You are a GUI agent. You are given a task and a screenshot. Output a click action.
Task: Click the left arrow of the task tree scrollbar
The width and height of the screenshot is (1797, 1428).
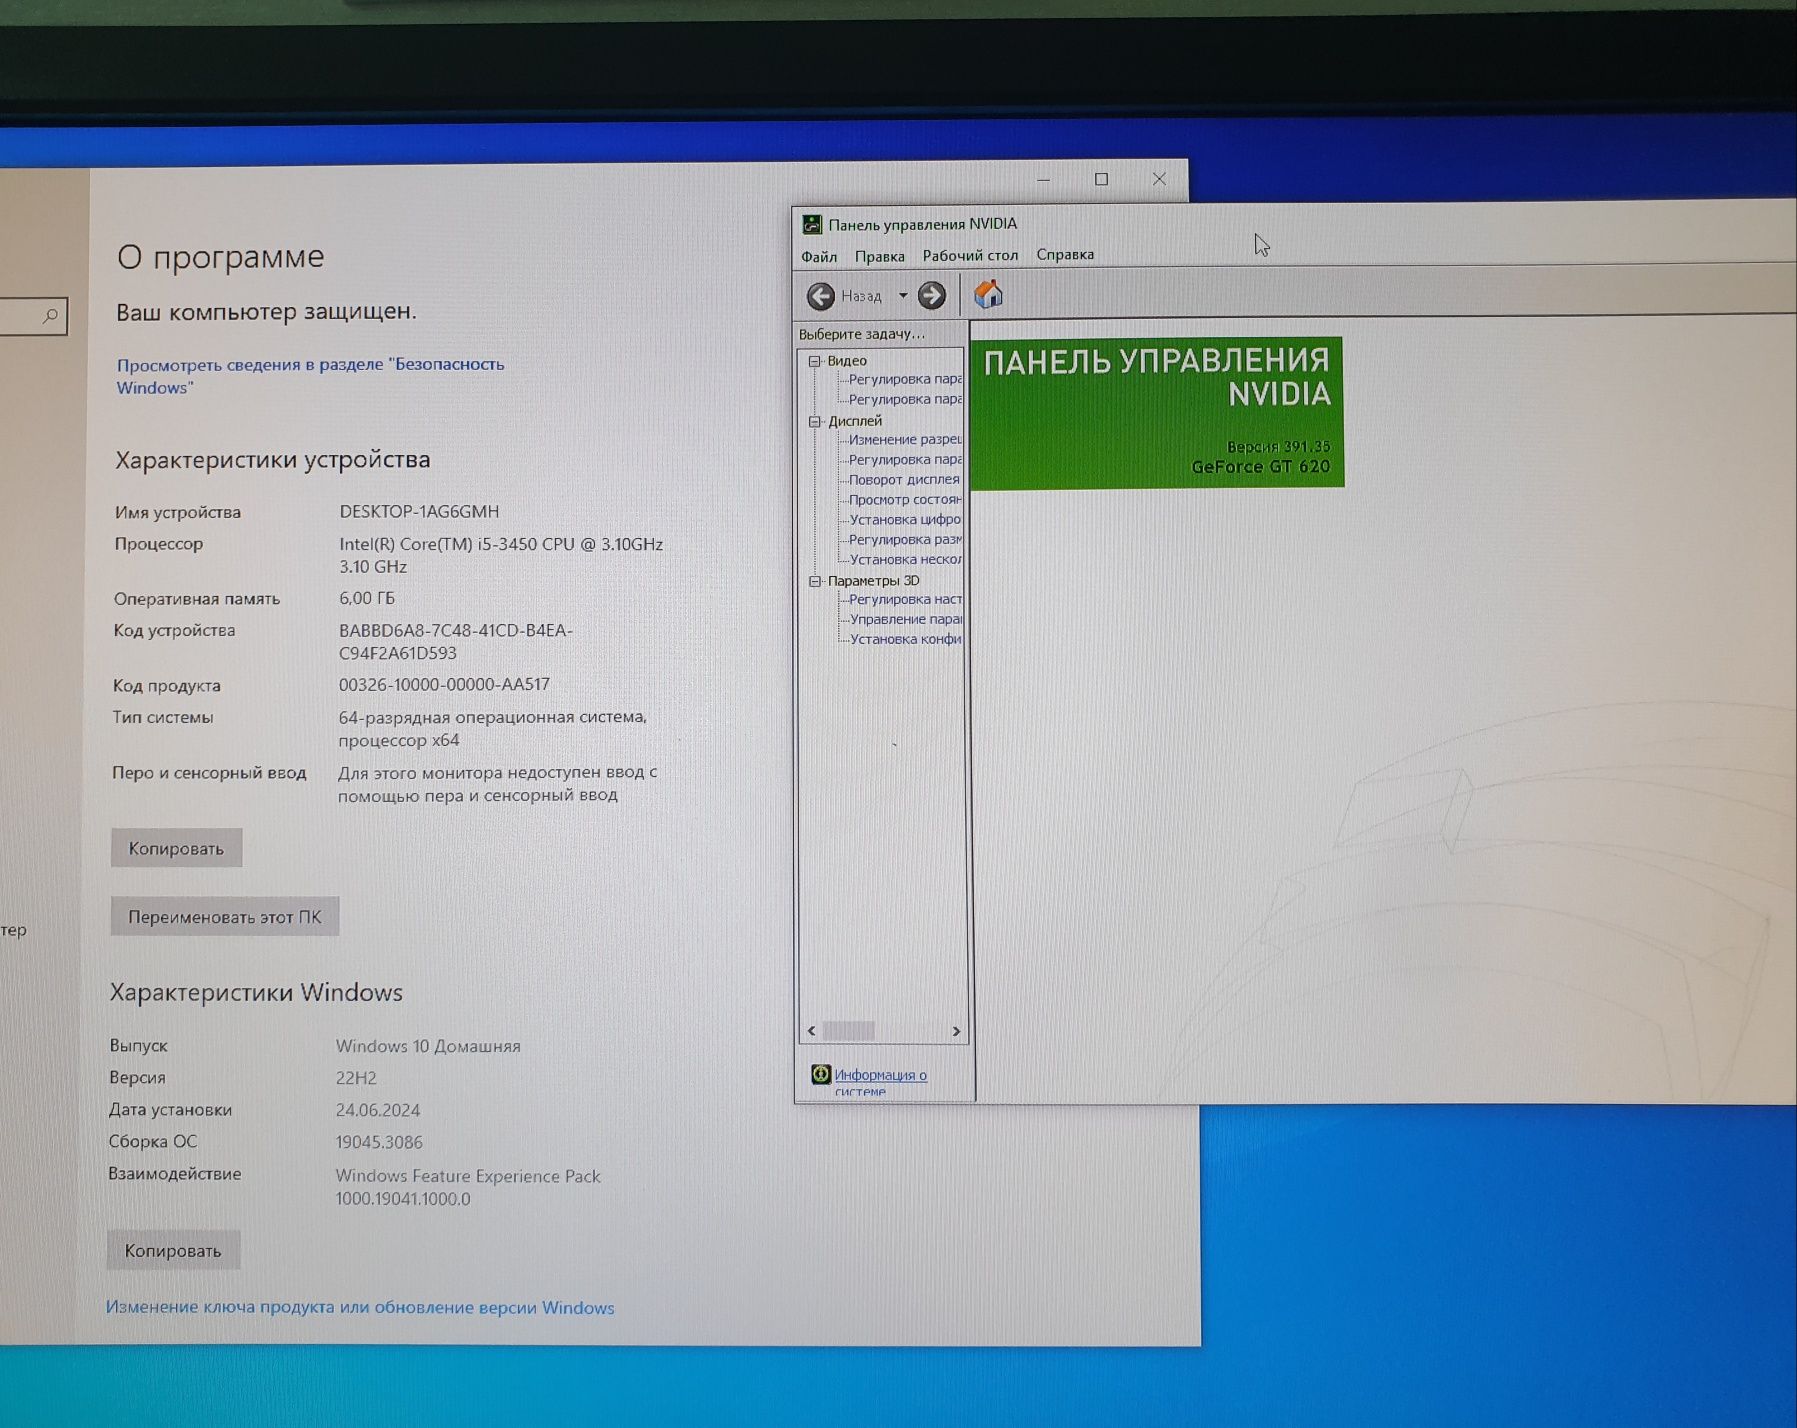[811, 1031]
